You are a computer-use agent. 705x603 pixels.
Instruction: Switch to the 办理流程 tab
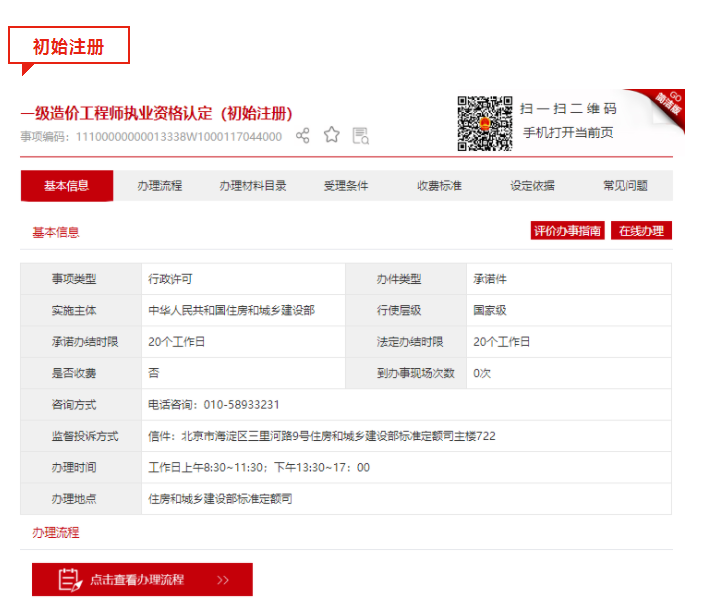click(160, 186)
